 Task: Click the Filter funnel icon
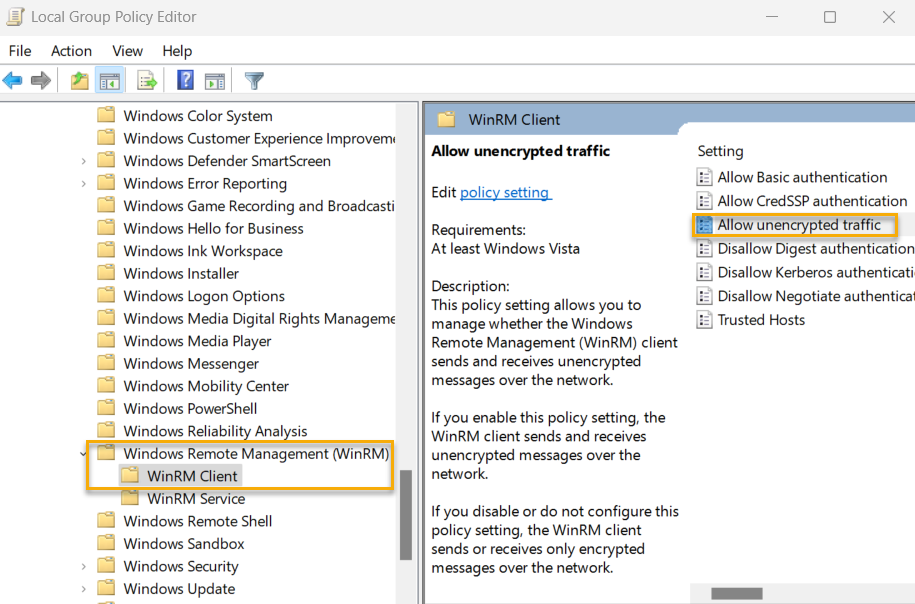(256, 80)
